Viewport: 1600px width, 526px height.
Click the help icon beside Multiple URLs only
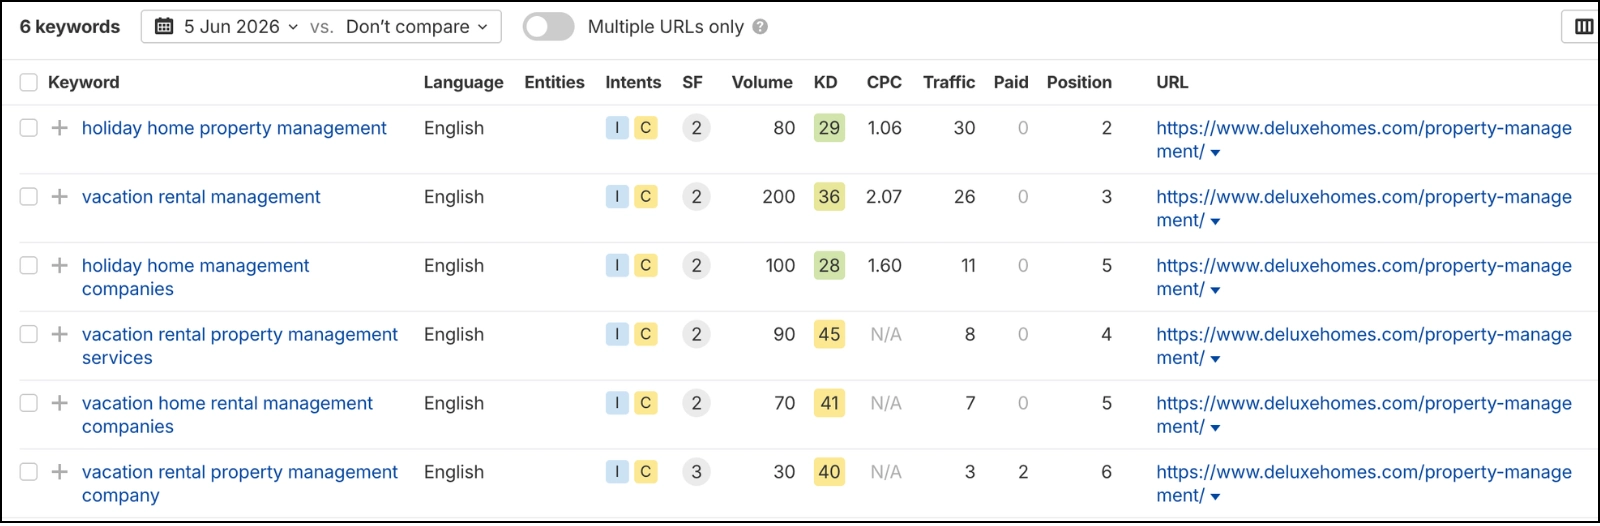click(x=760, y=27)
